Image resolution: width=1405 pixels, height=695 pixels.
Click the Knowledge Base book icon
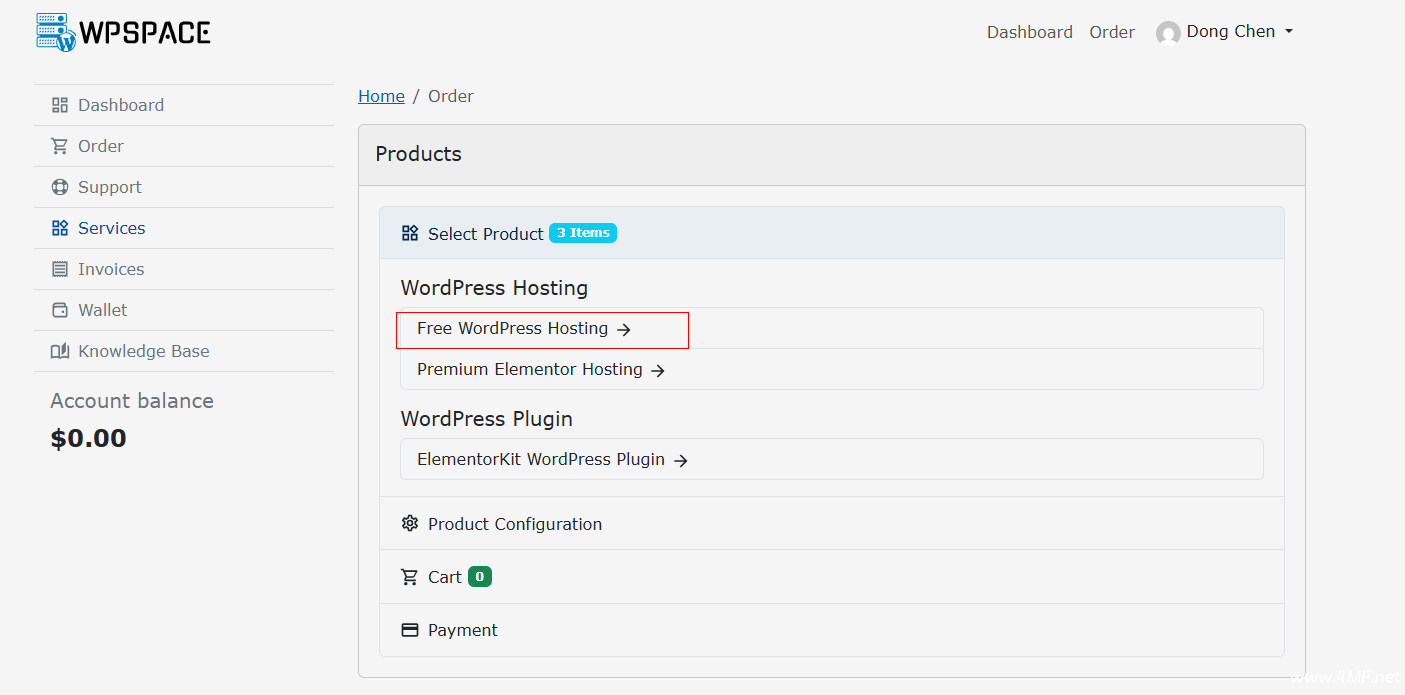coord(60,351)
